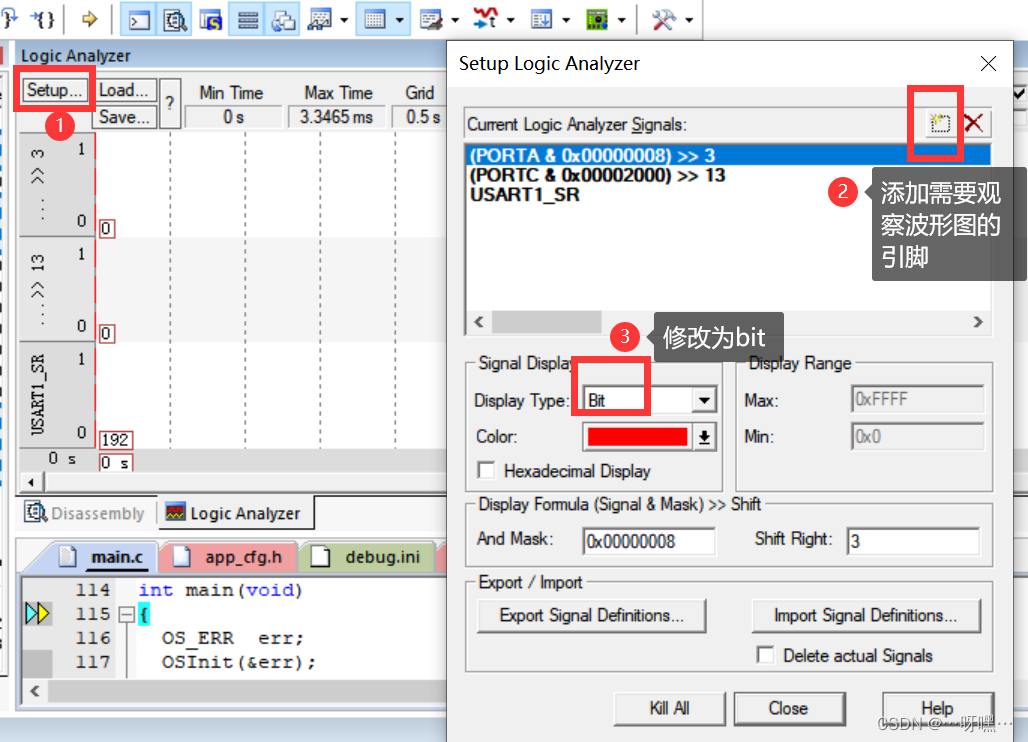1028x742 pixels.
Task: Click Import Signal Definitions... button
Action: [865, 615]
